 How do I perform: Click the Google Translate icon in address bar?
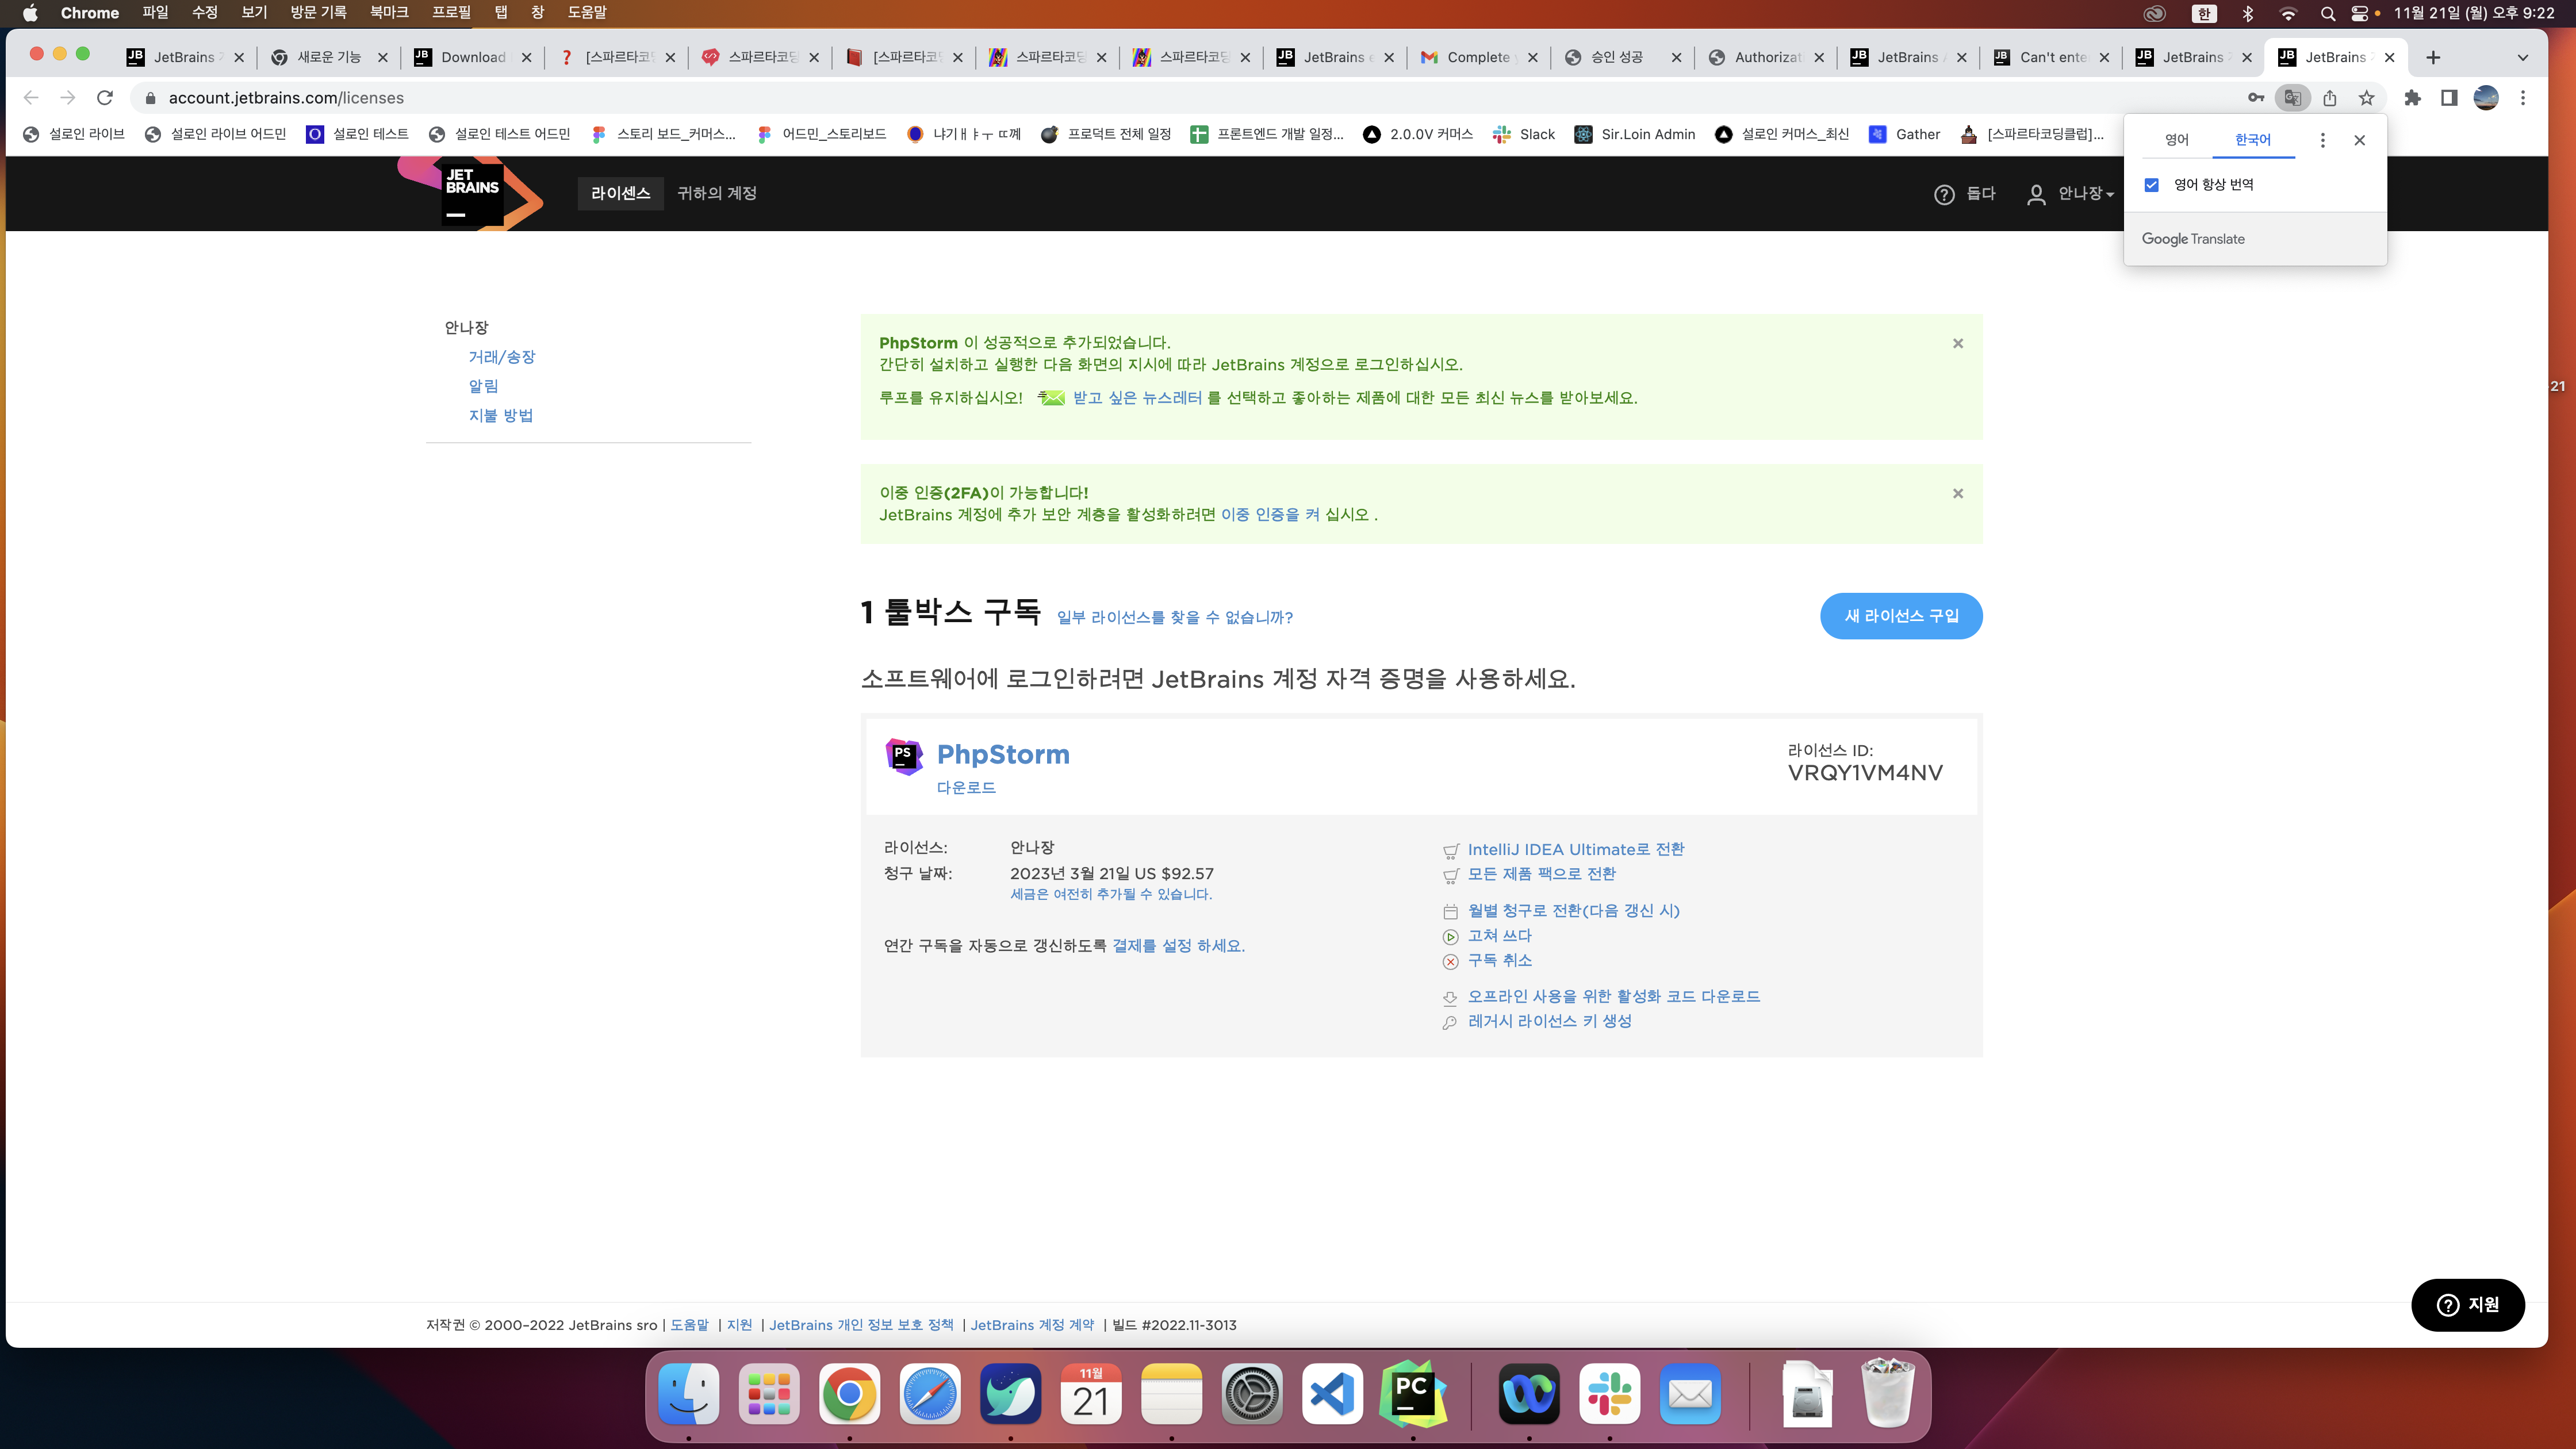point(2292,98)
